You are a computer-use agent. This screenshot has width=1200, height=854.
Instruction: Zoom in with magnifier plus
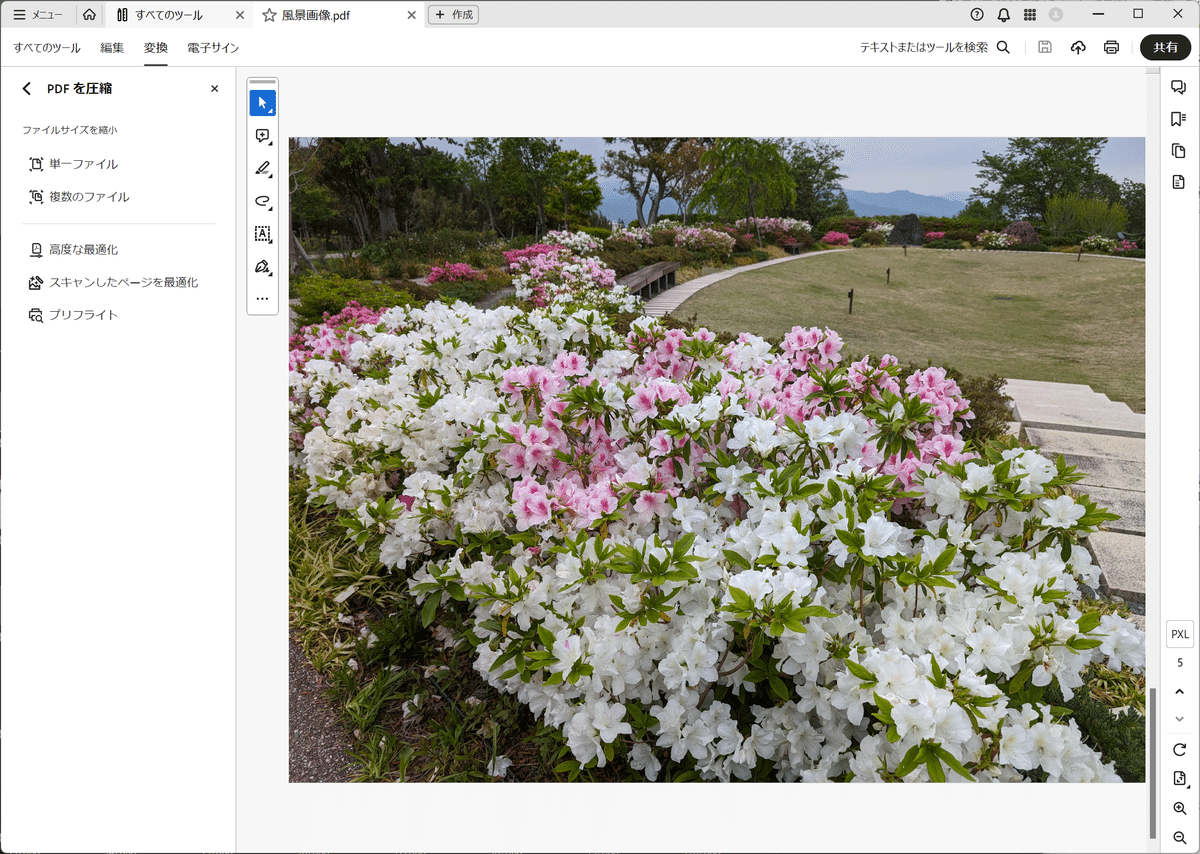(1179, 808)
